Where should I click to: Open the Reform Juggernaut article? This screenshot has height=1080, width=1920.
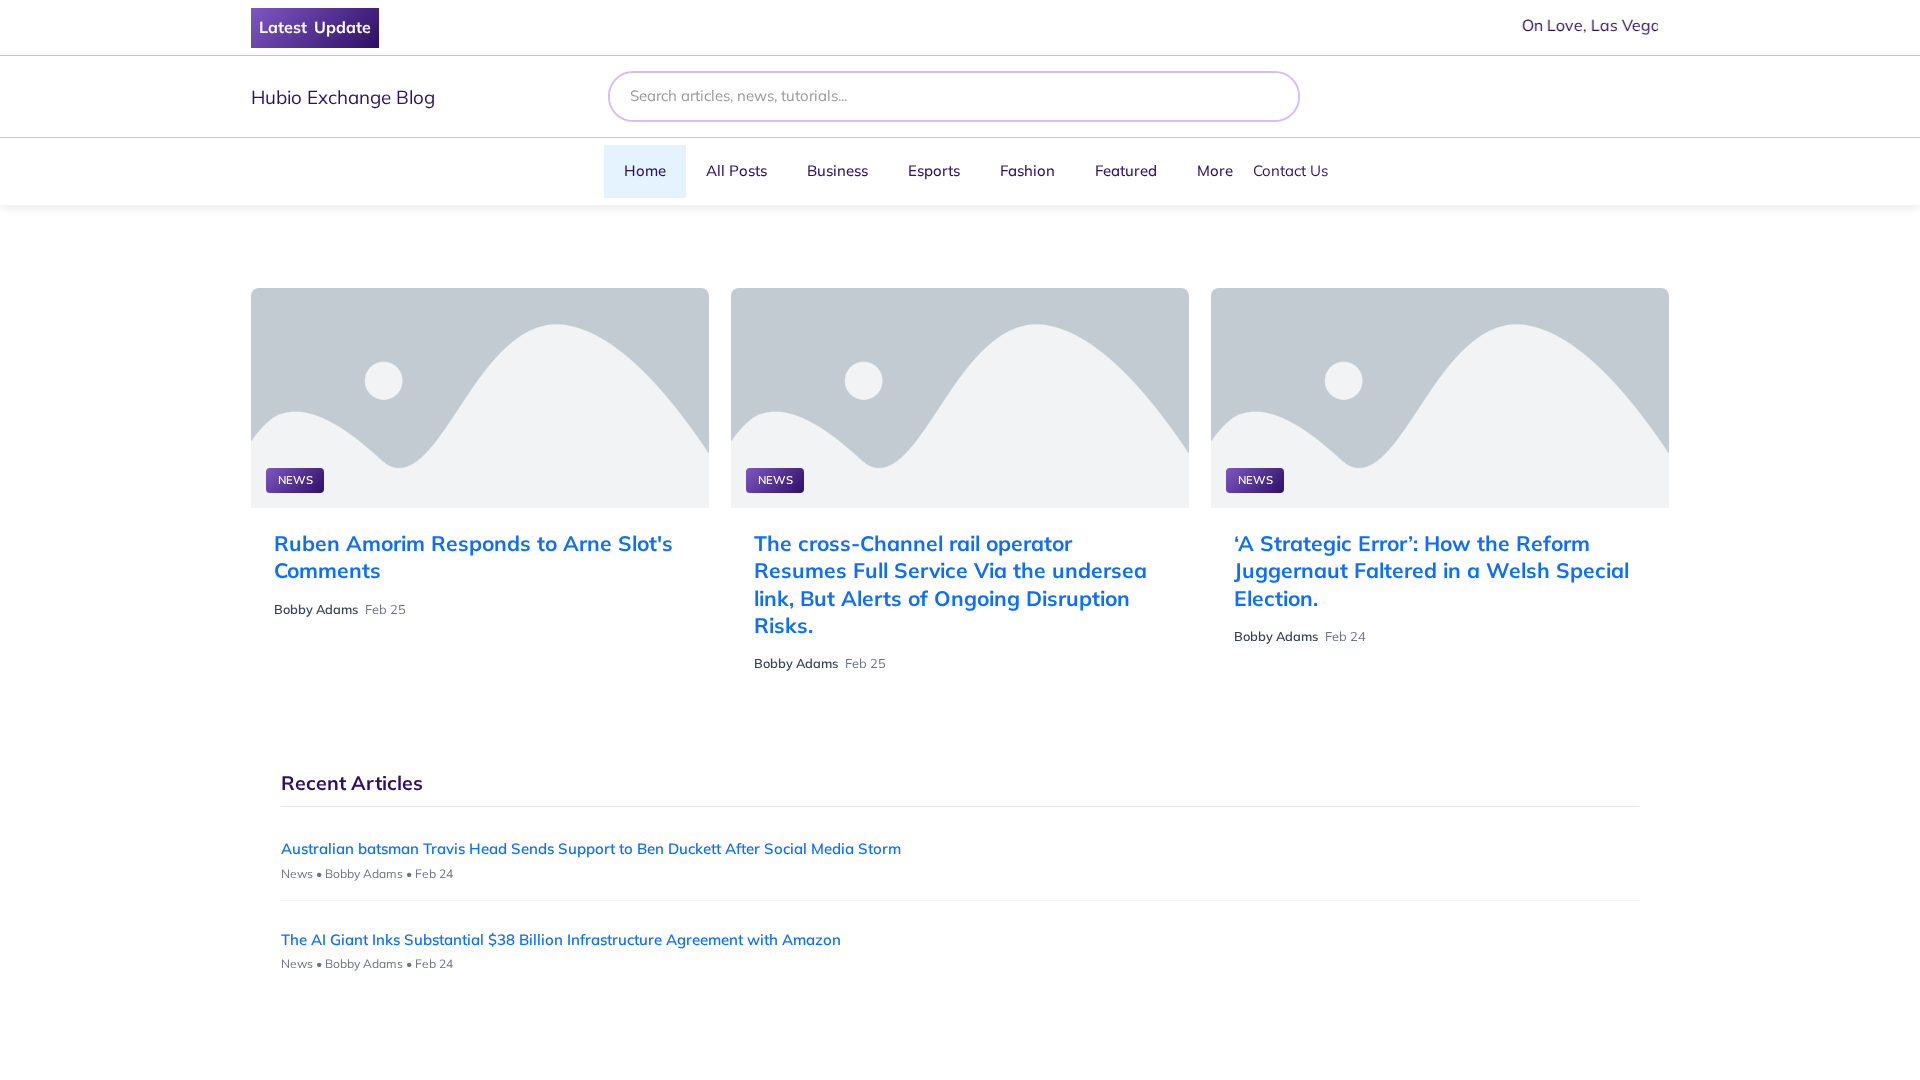coord(1431,570)
